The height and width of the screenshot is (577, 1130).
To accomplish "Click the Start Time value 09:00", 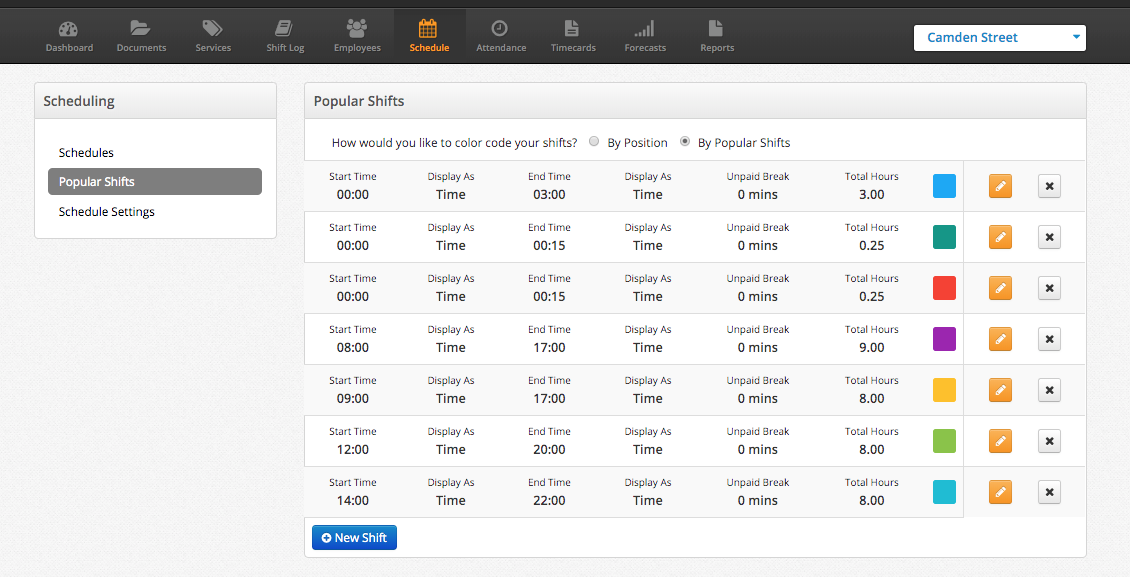I will pos(352,398).
